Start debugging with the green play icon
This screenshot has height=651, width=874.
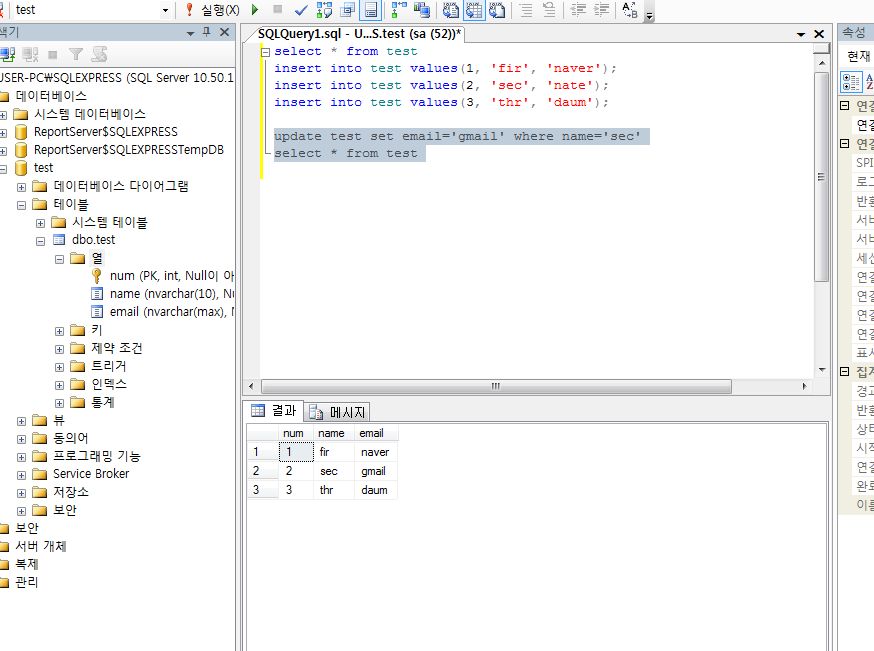[x=255, y=9]
